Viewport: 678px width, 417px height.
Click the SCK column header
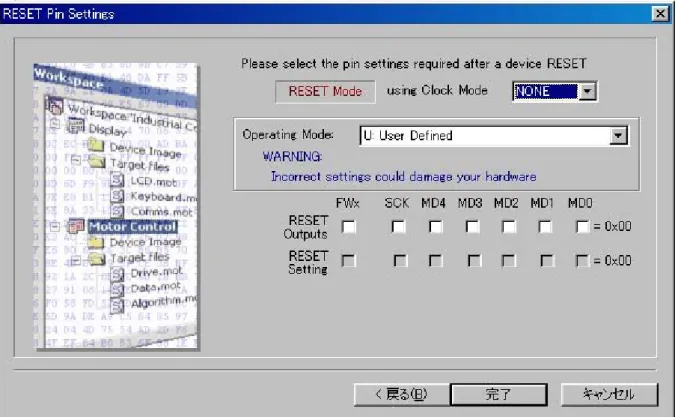397,203
